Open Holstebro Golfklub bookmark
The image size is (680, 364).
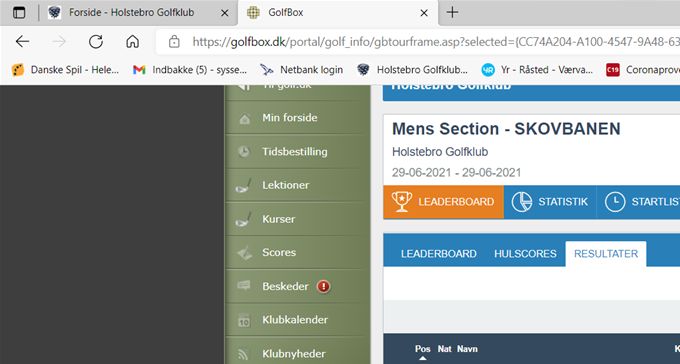pyautogui.click(x=412, y=69)
